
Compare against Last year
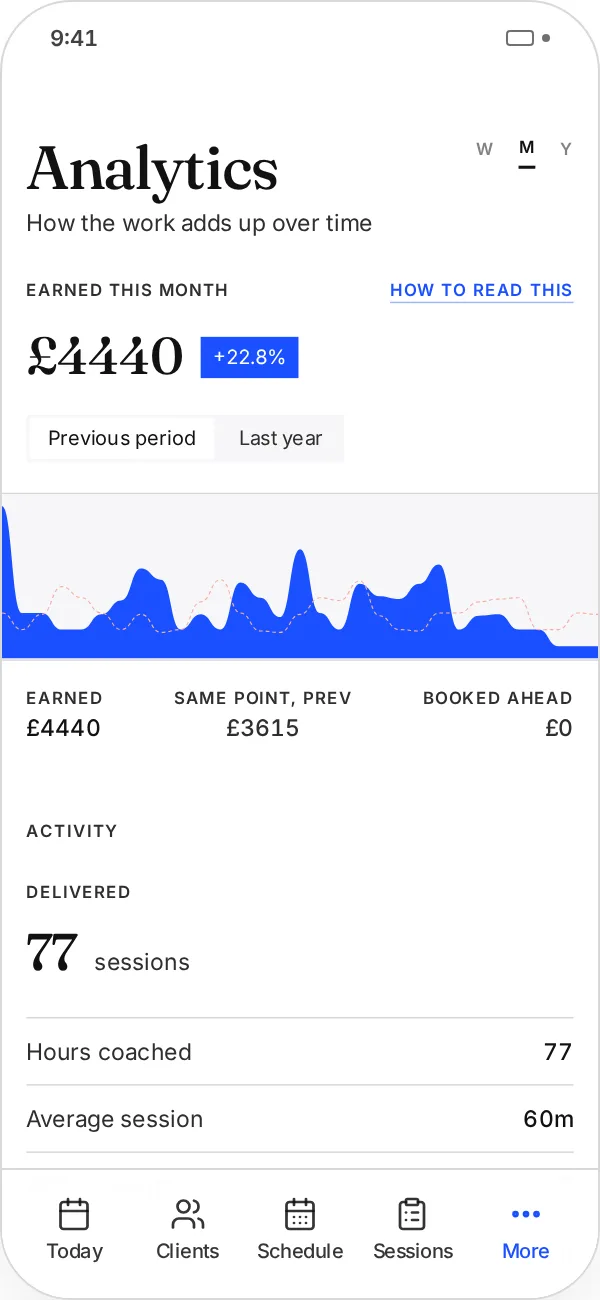[281, 438]
